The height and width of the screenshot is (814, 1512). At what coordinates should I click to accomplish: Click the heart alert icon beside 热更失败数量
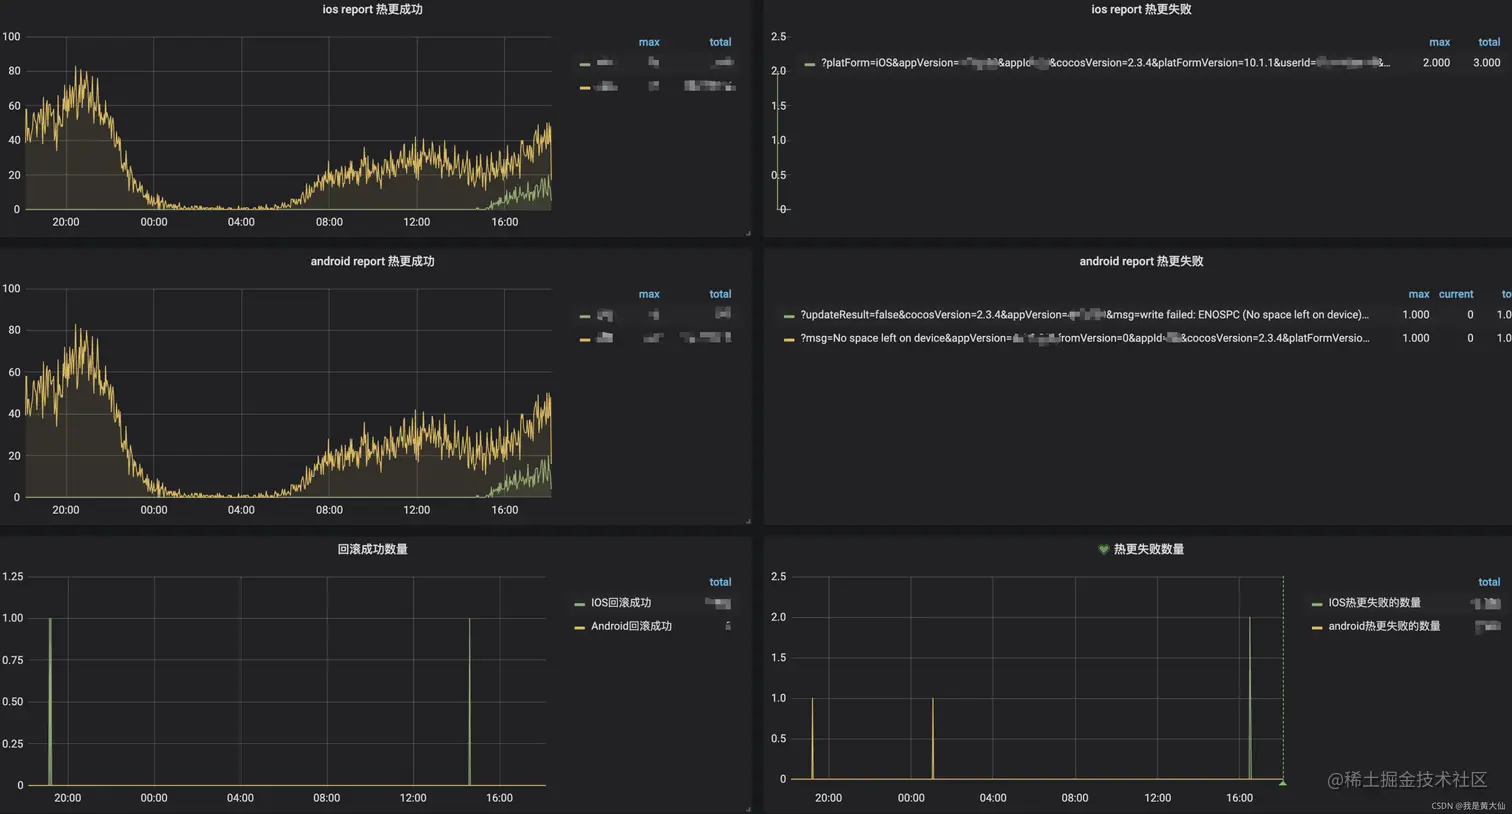(x=1104, y=549)
